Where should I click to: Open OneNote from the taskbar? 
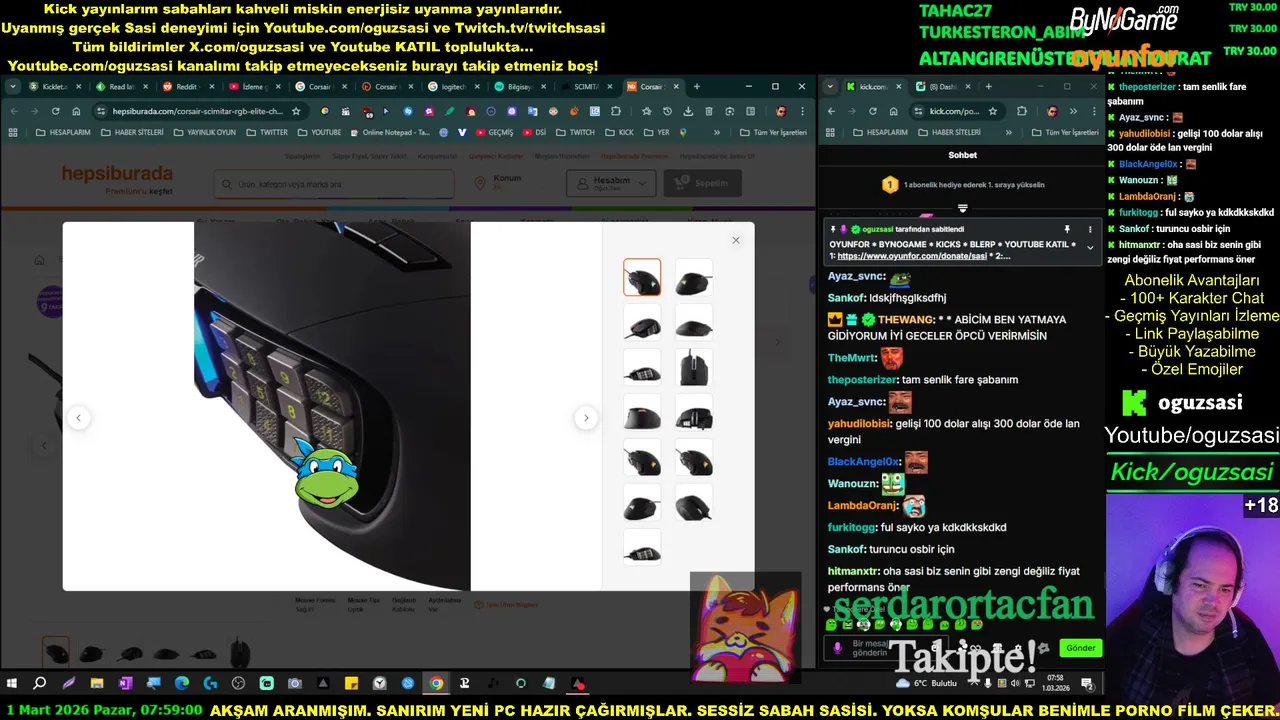pos(125,684)
